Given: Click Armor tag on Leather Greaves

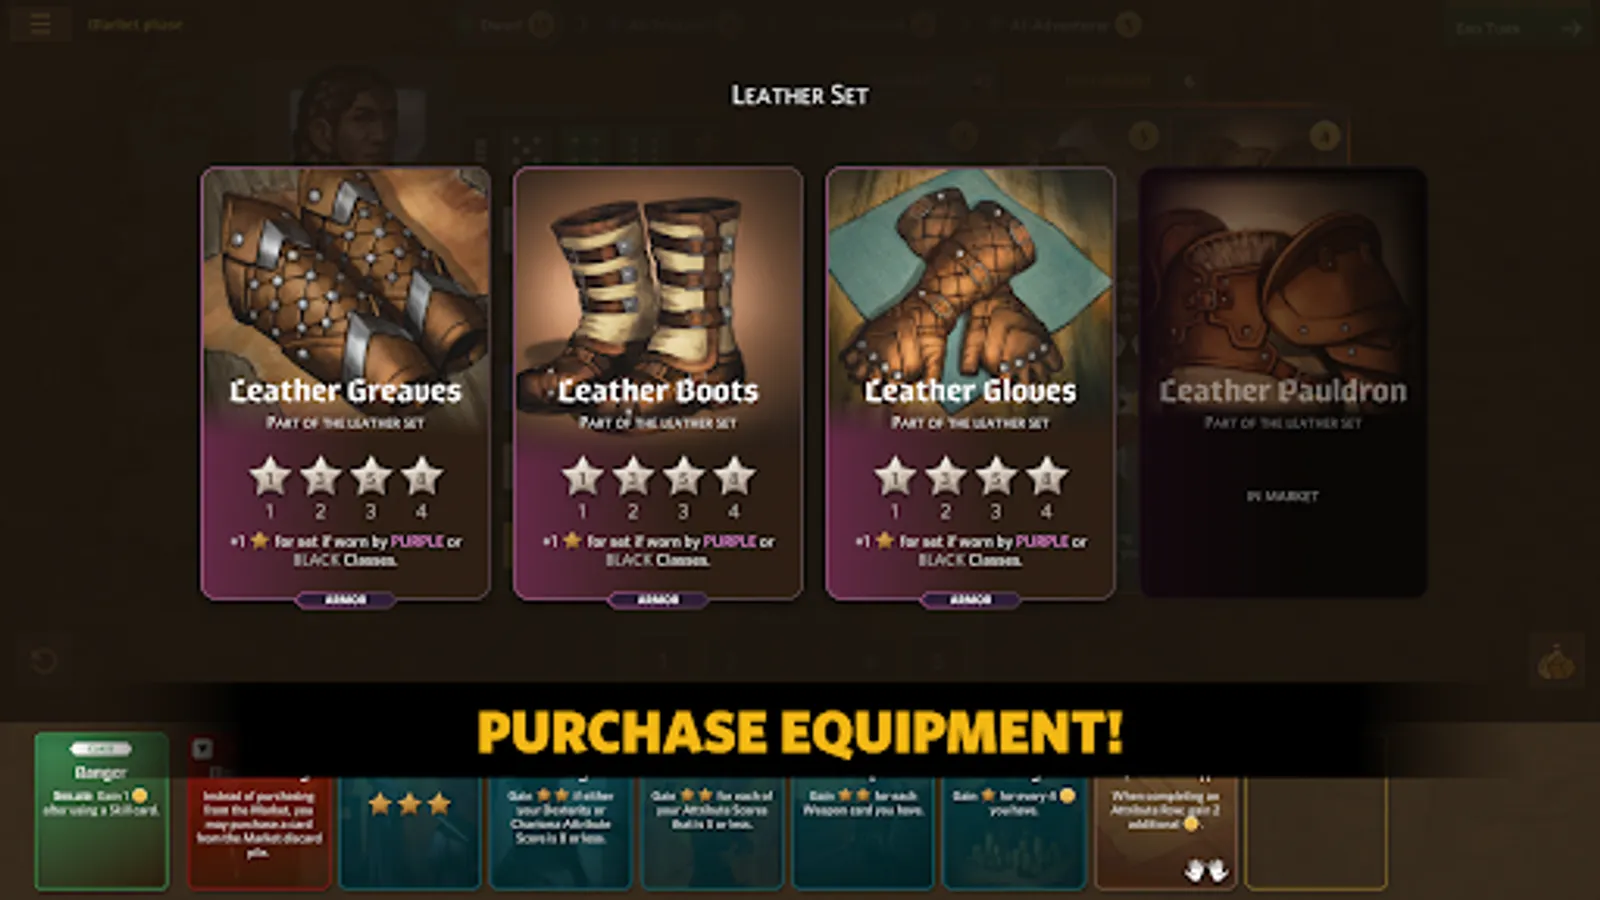Looking at the screenshot, I should point(346,600).
